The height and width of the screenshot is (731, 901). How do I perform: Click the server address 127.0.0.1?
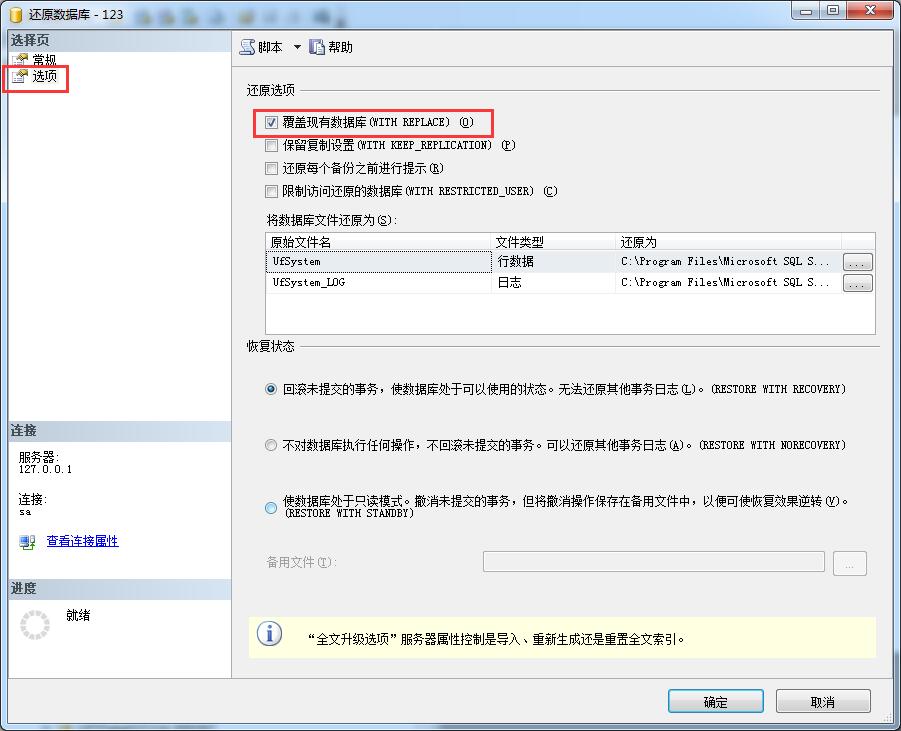(45, 470)
